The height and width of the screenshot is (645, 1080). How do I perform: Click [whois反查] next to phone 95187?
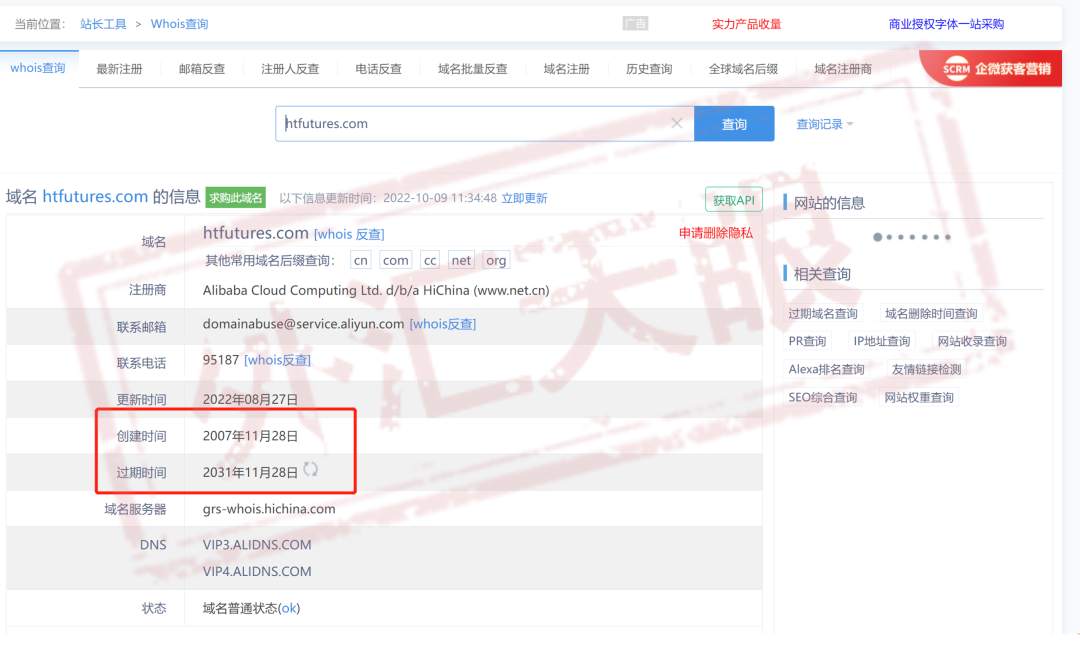click(x=278, y=360)
